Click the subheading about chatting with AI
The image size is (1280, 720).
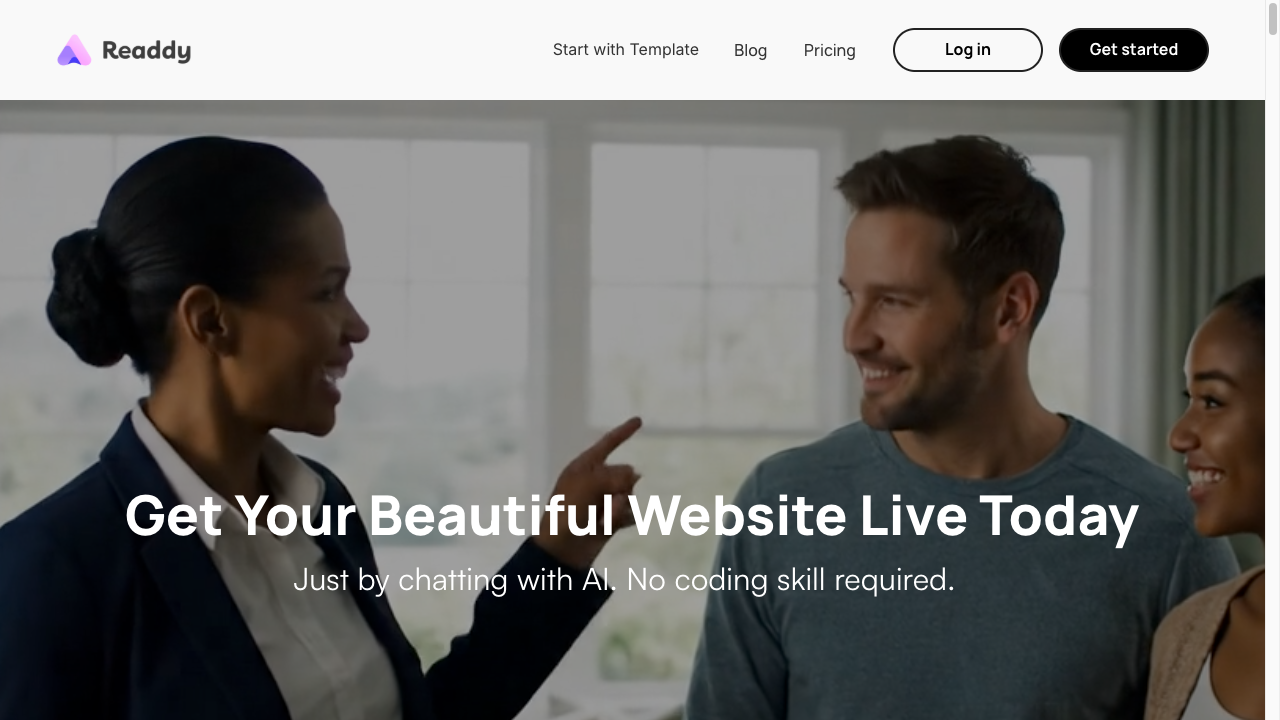click(x=624, y=580)
